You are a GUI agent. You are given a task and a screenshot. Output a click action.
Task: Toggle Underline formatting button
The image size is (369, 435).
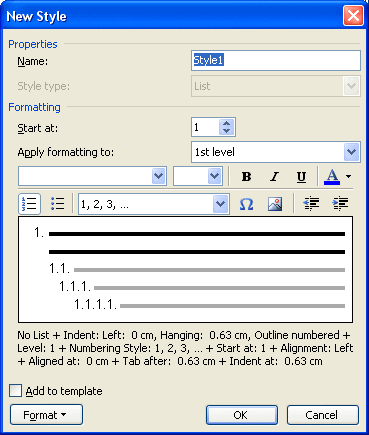coord(301,176)
